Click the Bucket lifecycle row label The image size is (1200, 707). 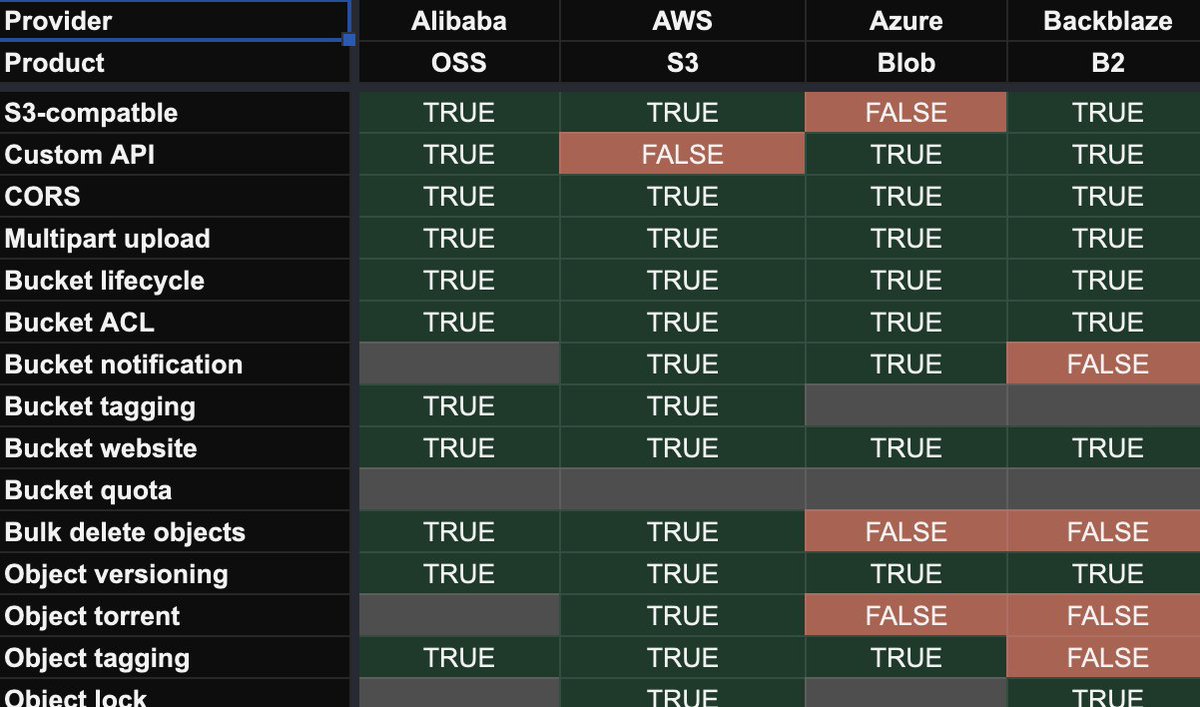175,280
